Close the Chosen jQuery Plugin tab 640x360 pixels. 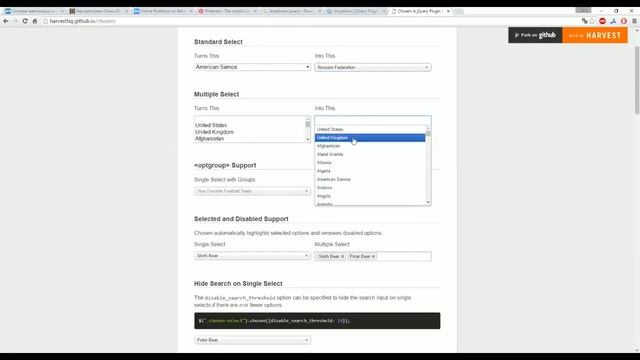448,11
